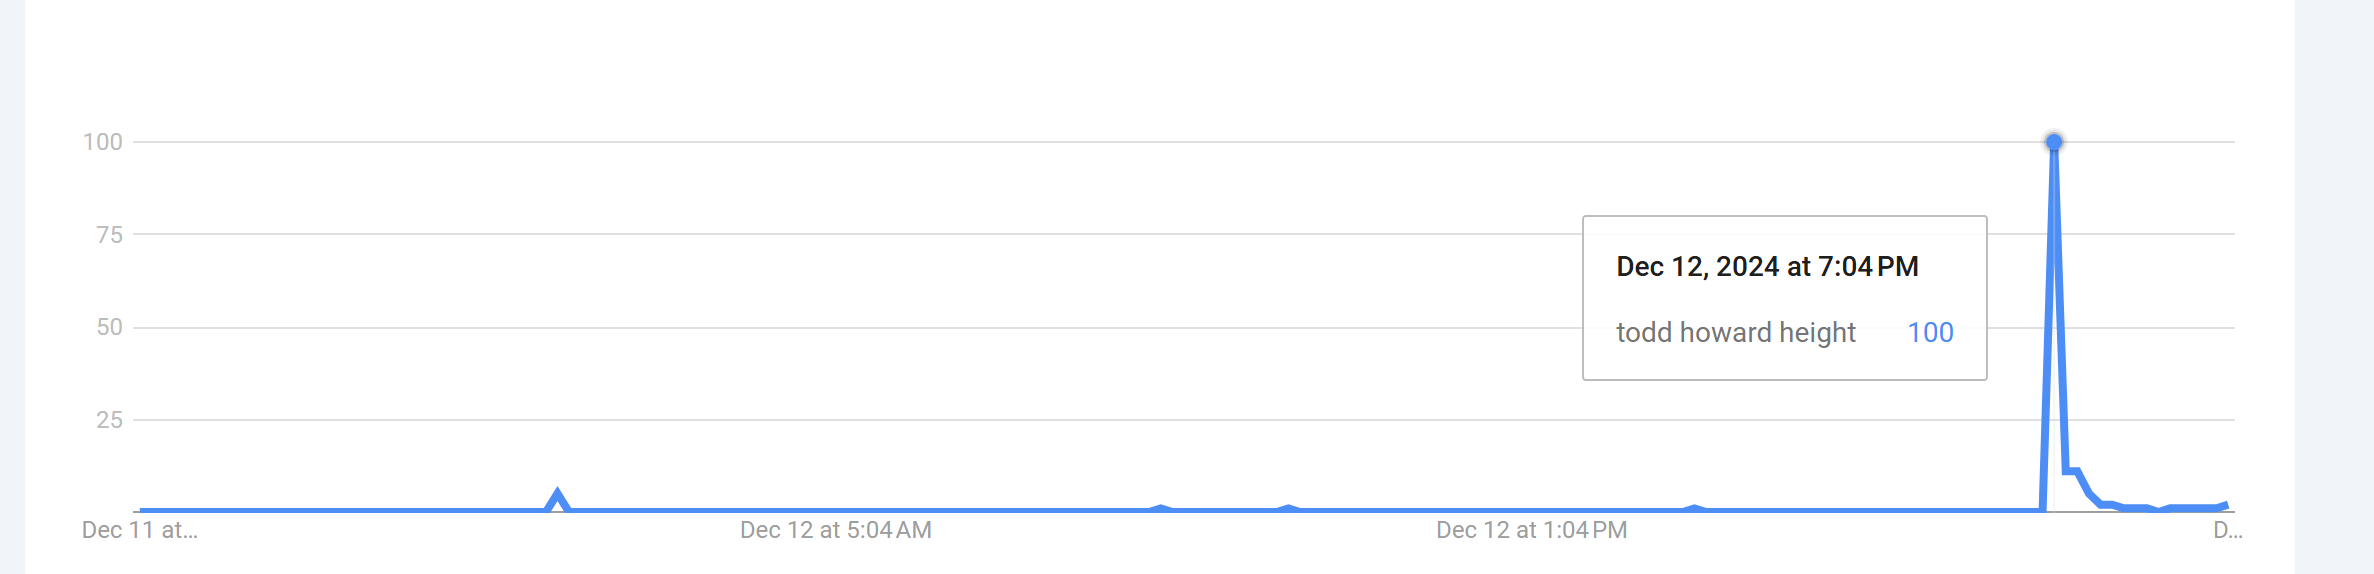Click the 100 label on the vertical axis
The width and height of the screenshot is (2374, 574).
pos(103,142)
